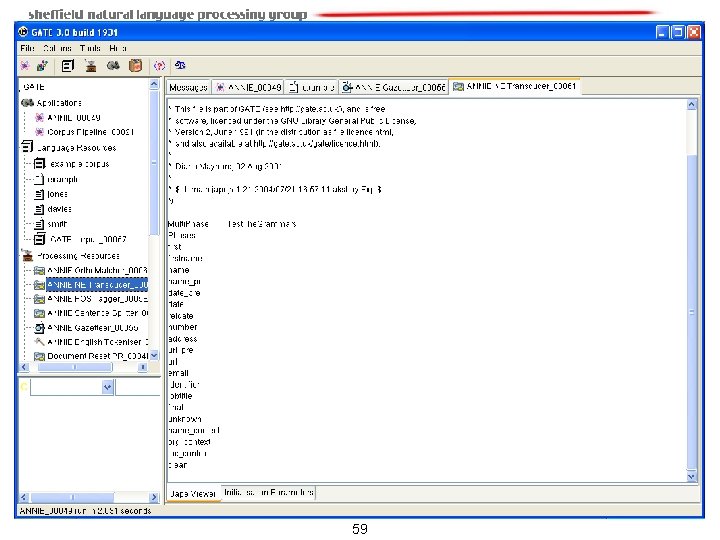Select ANNIE Ortho Matcher resource
Image resolution: width=720 pixels, height=540 pixels.
point(97,270)
